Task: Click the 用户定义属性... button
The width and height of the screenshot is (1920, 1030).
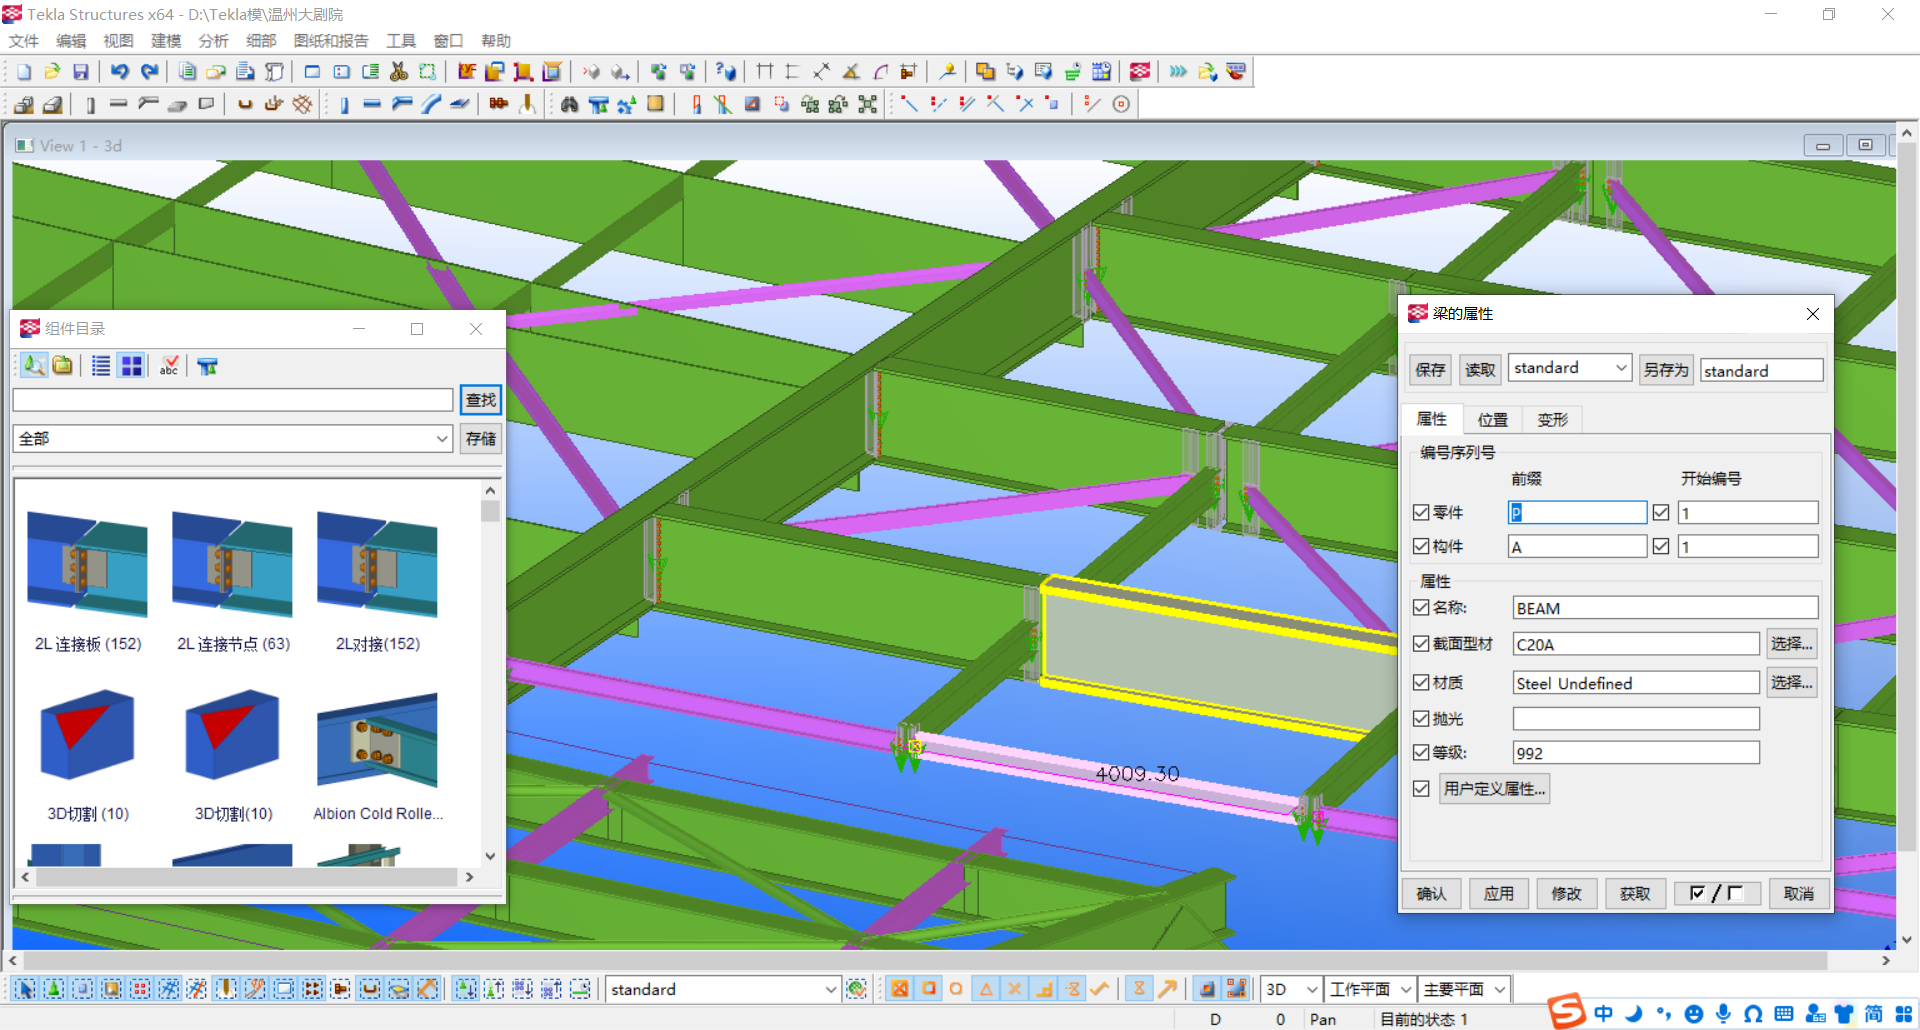Action: click(x=1495, y=788)
